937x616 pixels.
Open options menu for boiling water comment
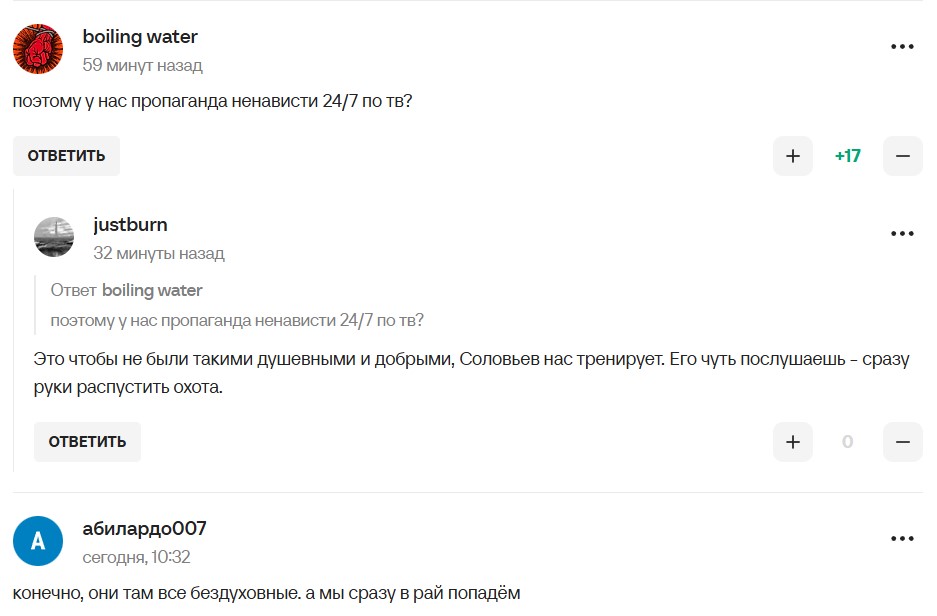[x=902, y=47]
